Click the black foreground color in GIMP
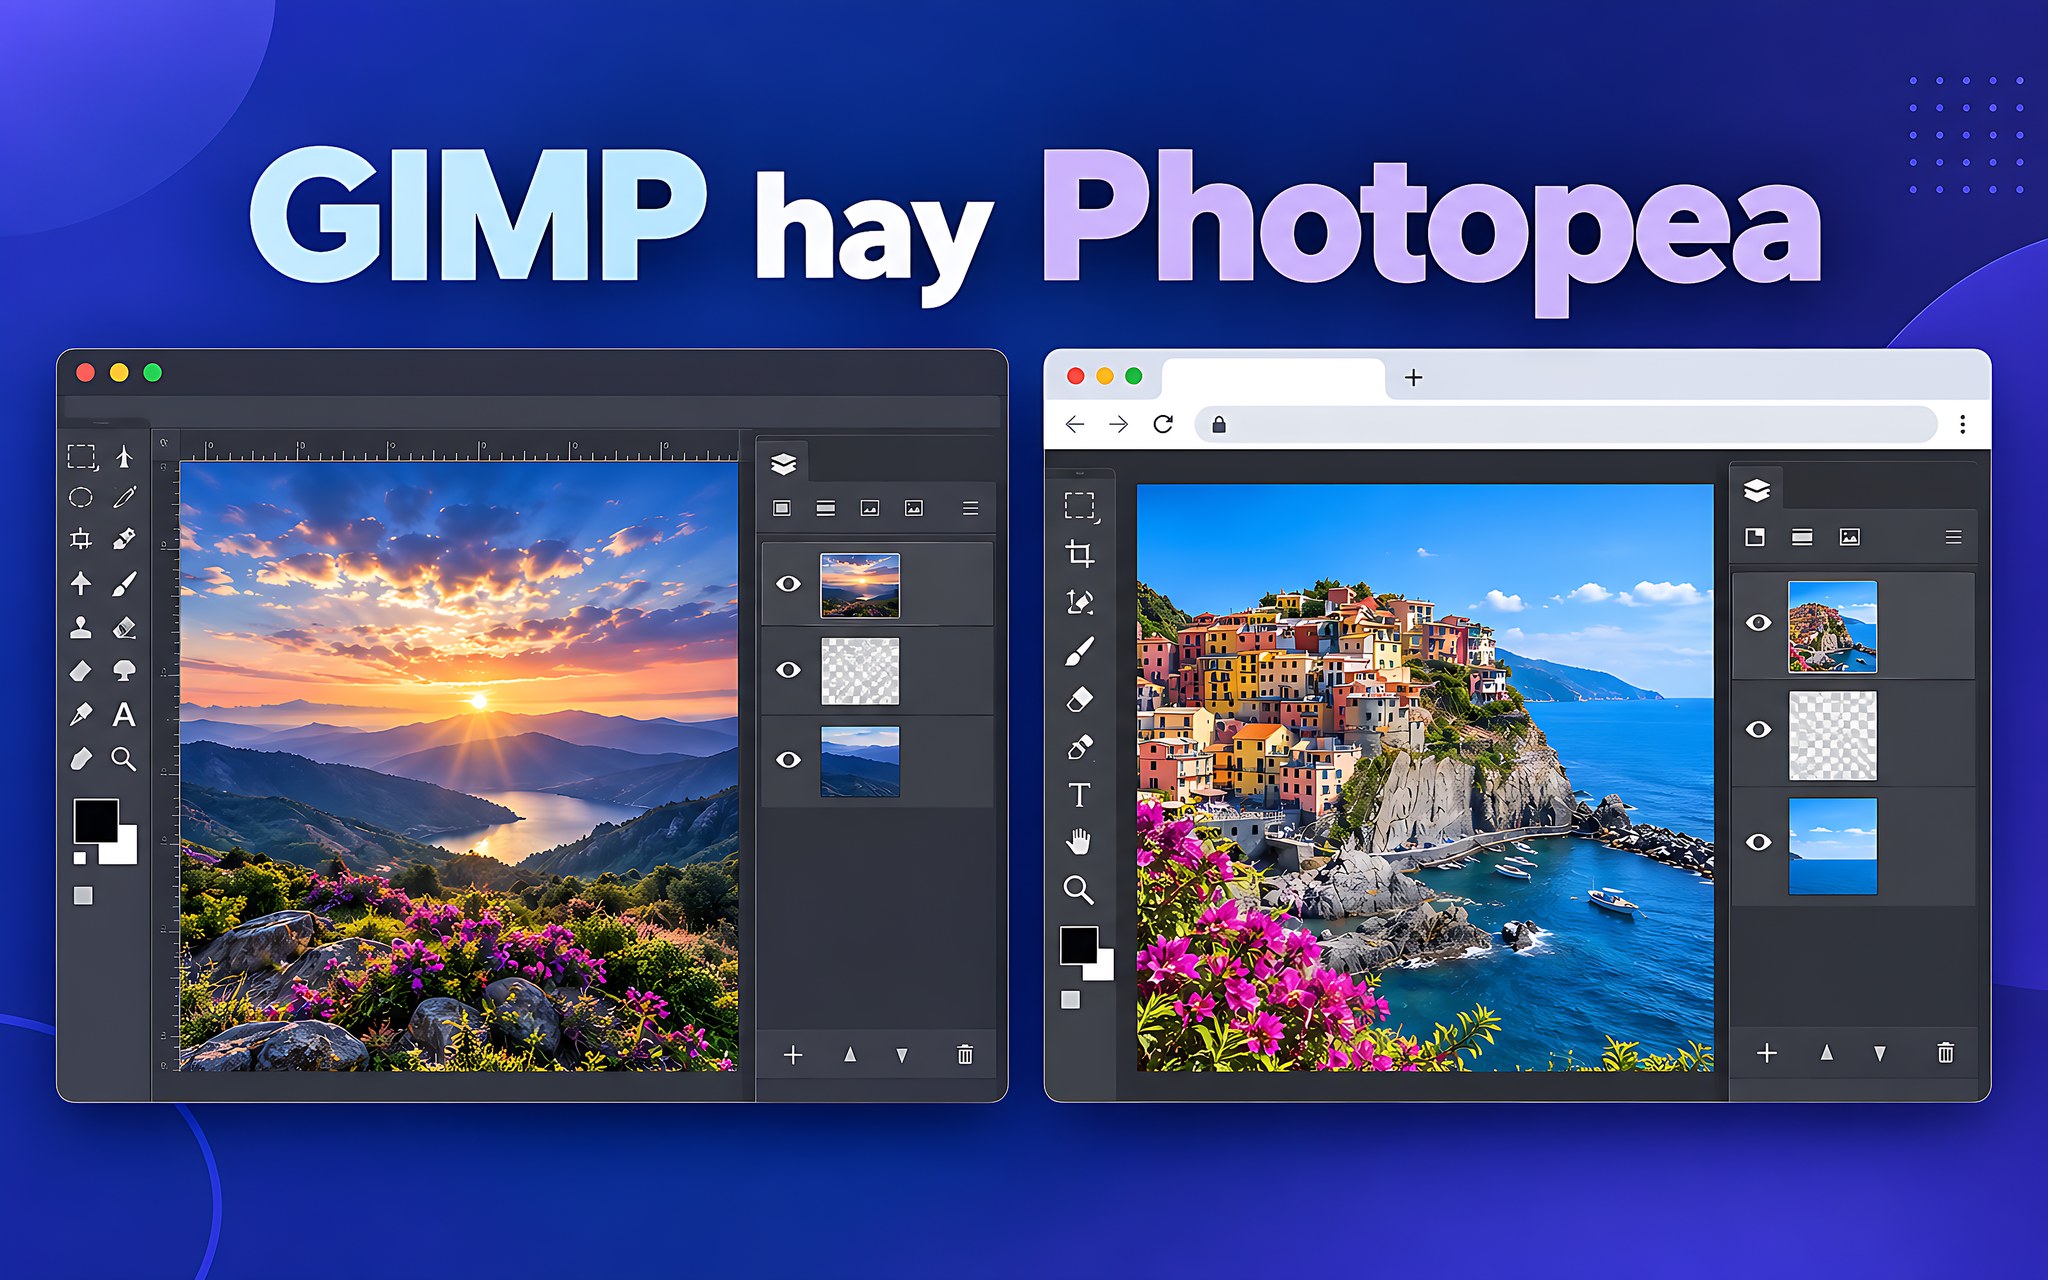 pyautogui.click(x=96, y=821)
